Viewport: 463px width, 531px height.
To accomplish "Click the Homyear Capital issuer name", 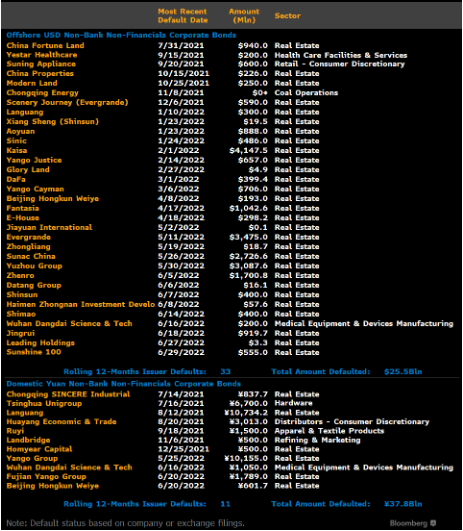I will point(39,449).
